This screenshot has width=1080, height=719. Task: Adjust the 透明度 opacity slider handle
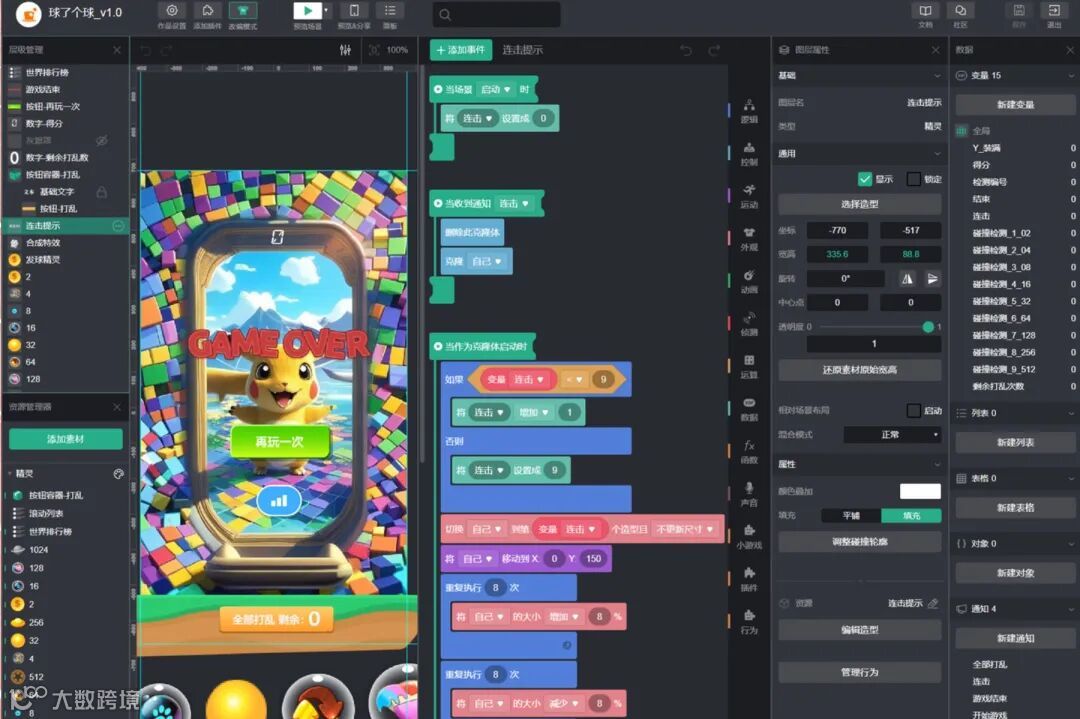tap(928, 327)
